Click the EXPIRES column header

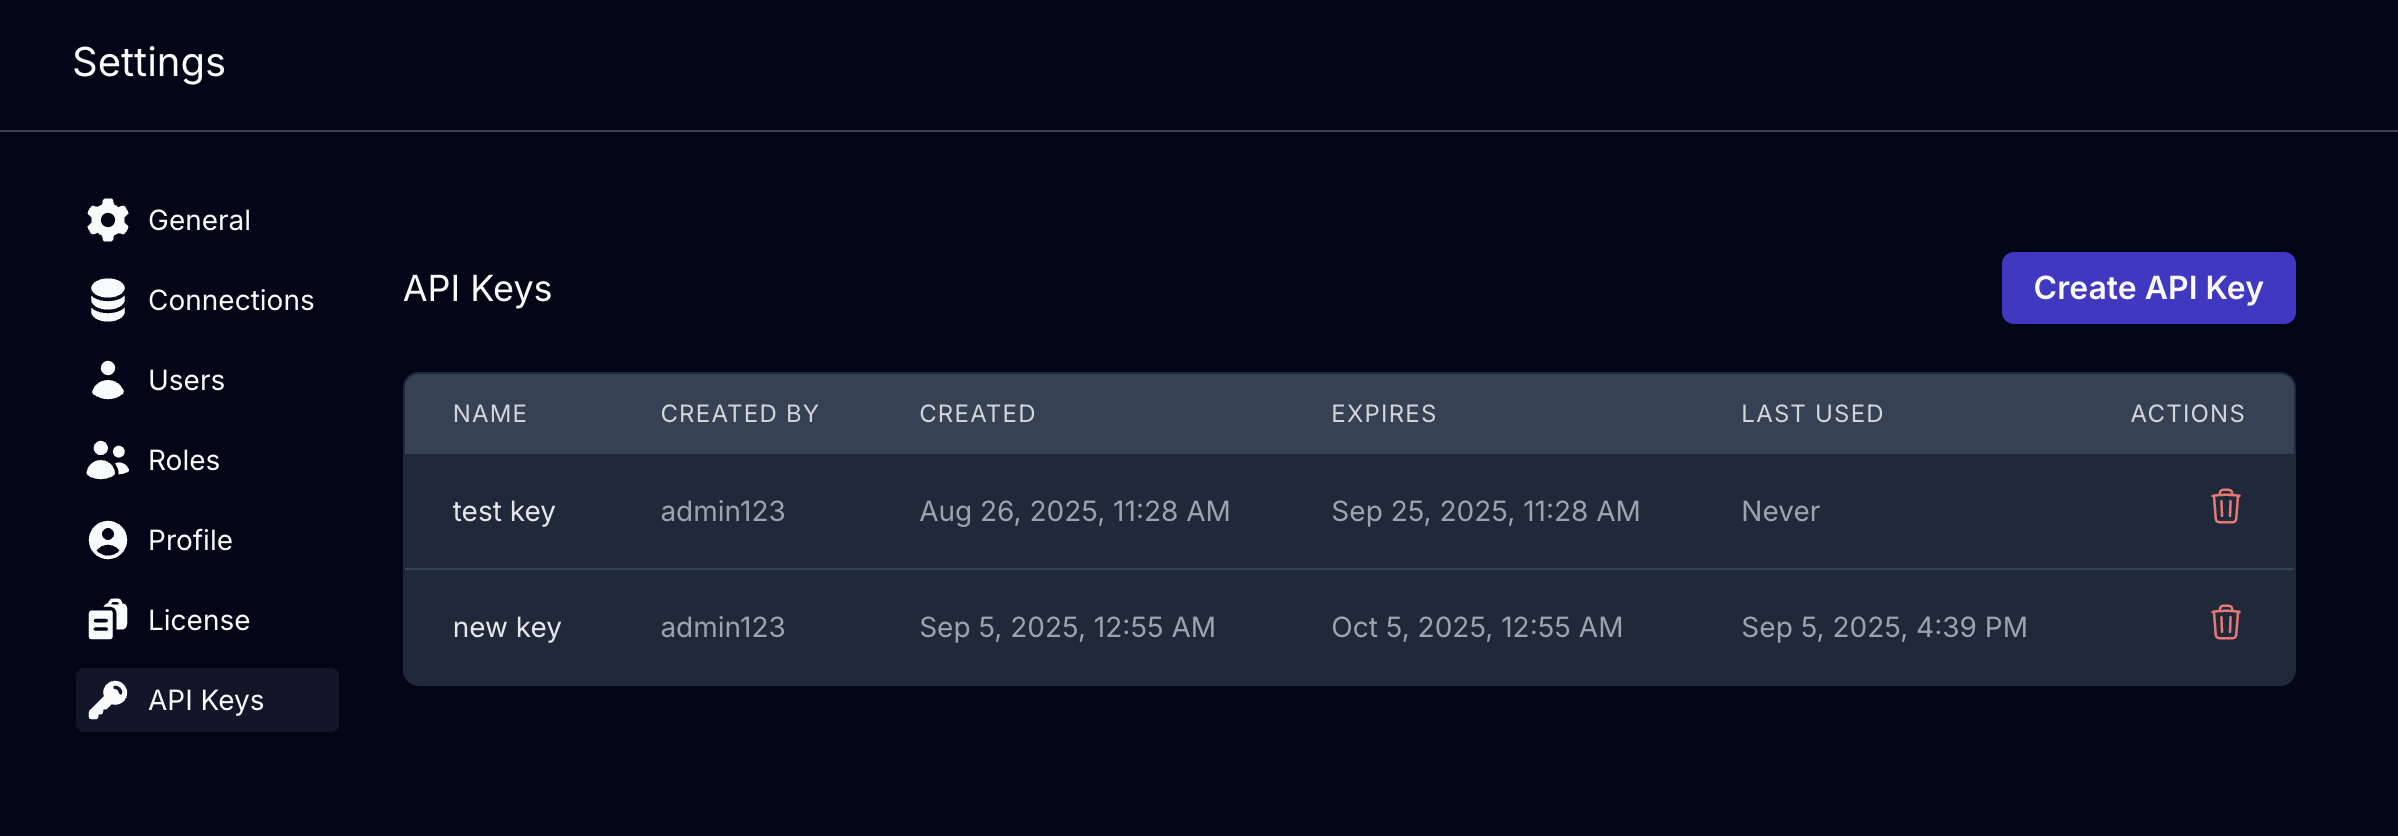click(1384, 414)
